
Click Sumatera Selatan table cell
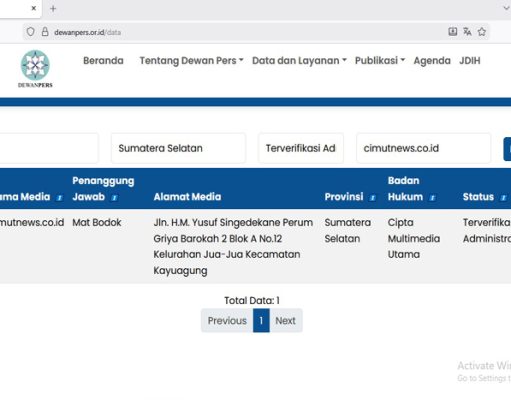pyautogui.click(x=348, y=230)
